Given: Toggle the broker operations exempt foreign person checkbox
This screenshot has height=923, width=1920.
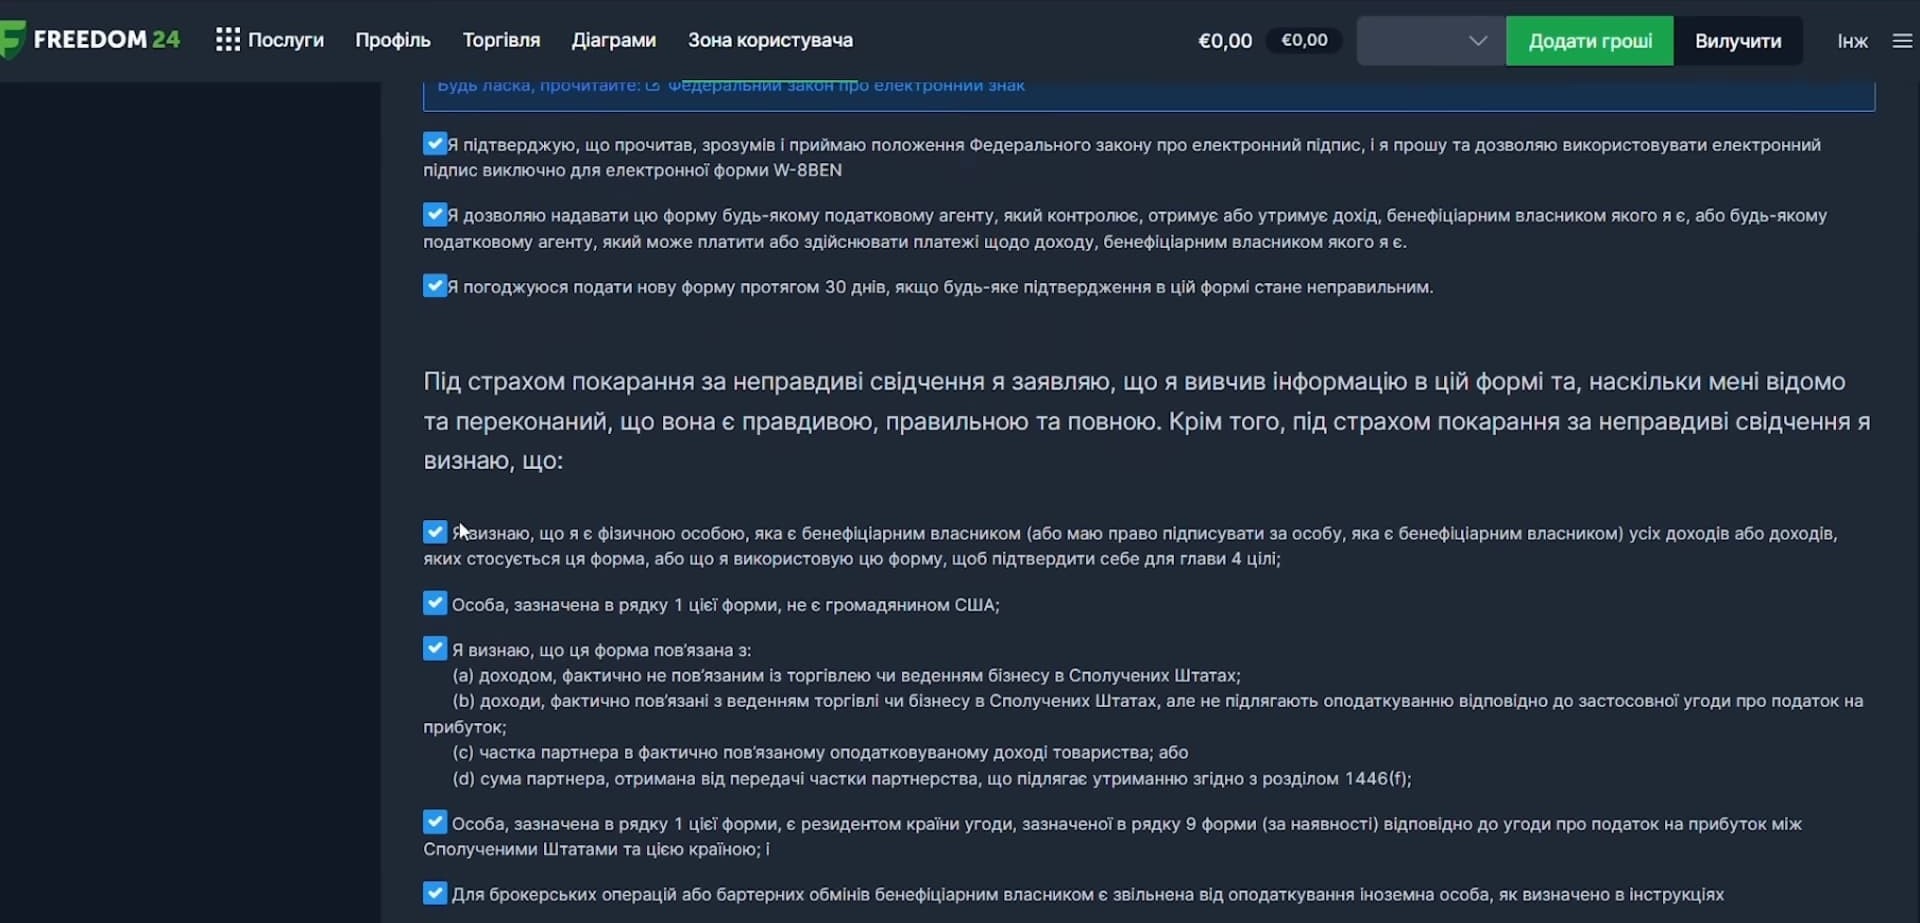Looking at the screenshot, I should (x=434, y=893).
